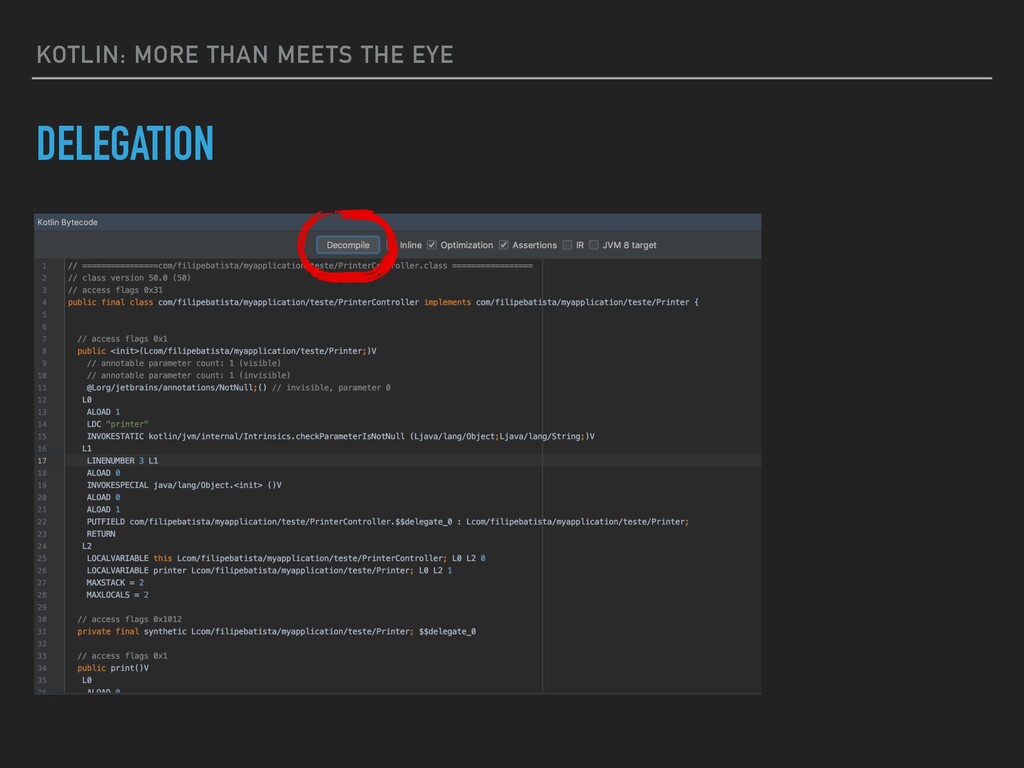Click the 'LDC "printer"' line
Screen dimensions: 1024x768
pyautogui.click(x=118, y=424)
